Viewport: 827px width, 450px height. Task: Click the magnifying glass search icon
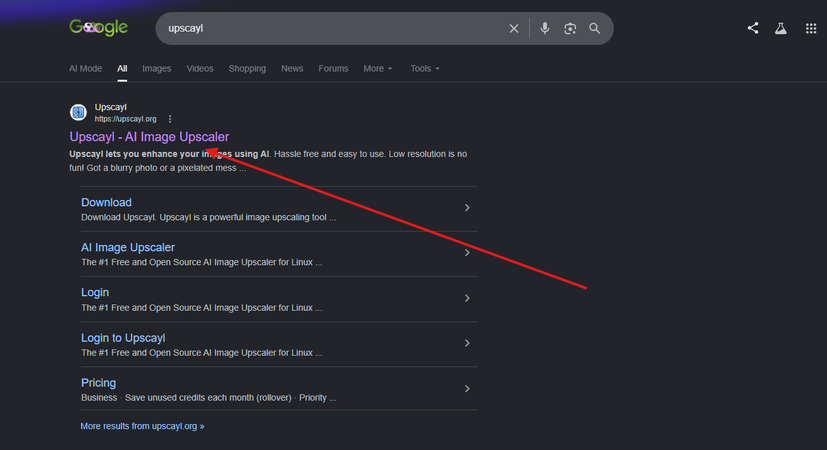[x=594, y=28]
